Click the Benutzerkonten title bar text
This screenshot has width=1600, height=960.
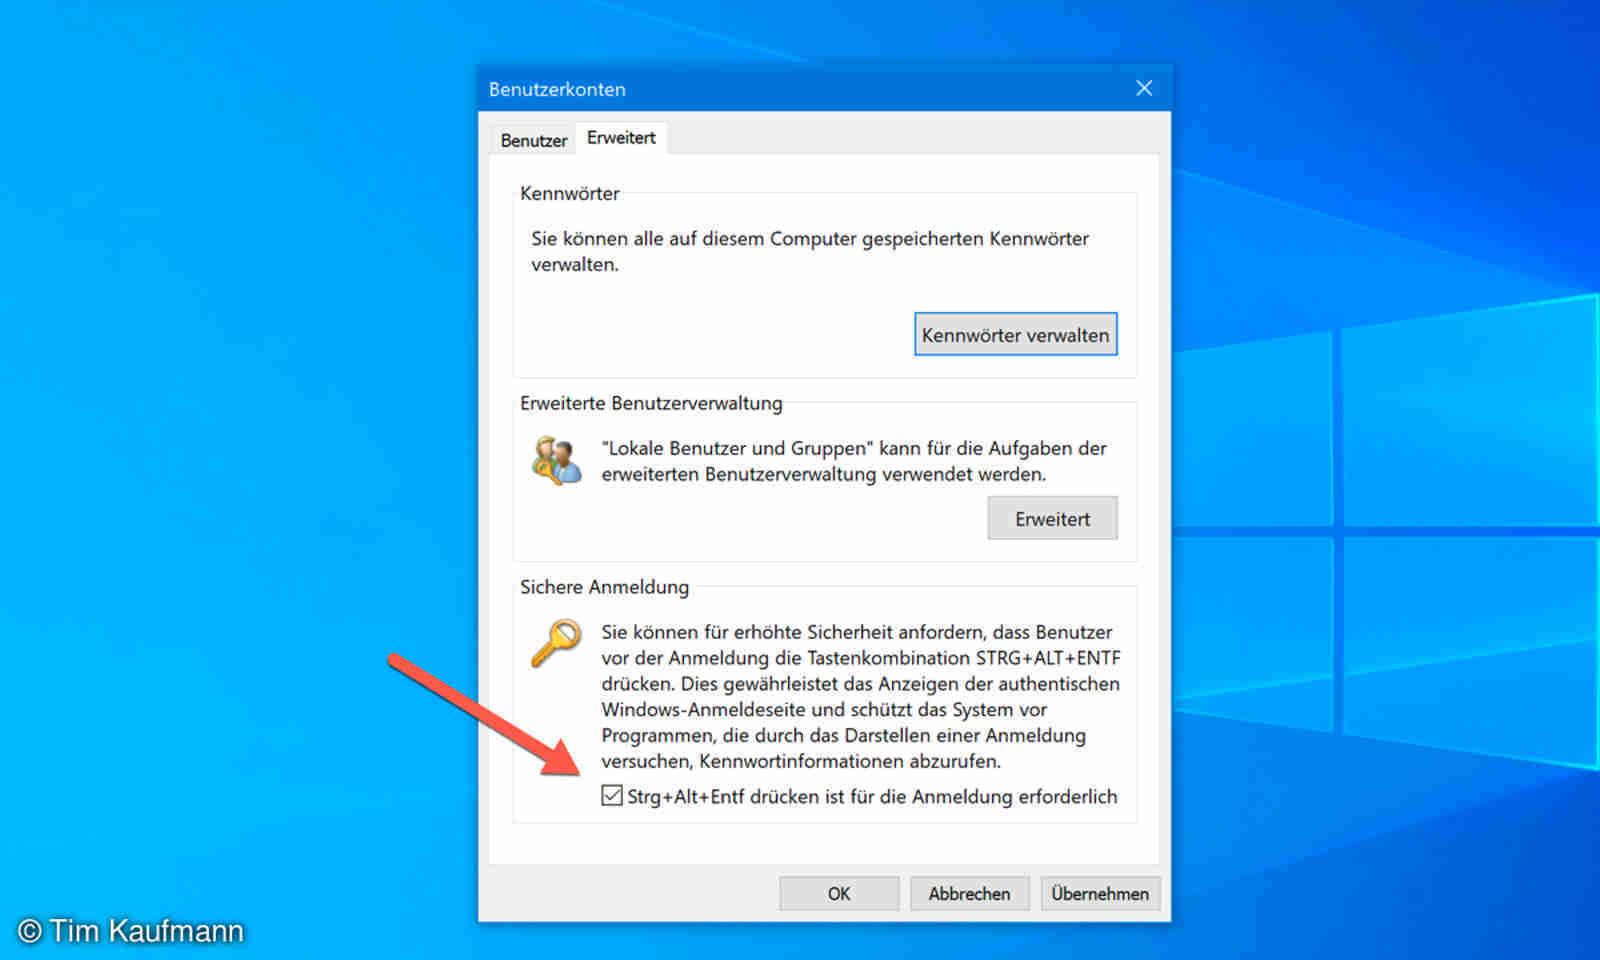(557, 89)
